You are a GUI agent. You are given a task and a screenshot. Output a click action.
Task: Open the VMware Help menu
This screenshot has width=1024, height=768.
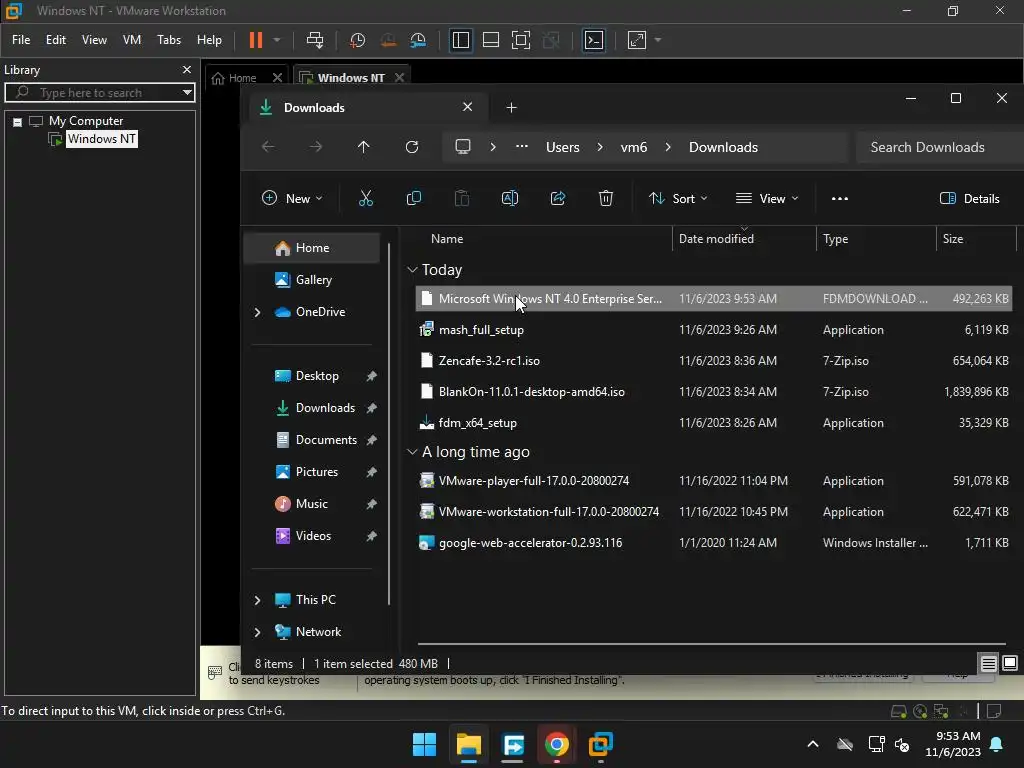click(209, 40)
